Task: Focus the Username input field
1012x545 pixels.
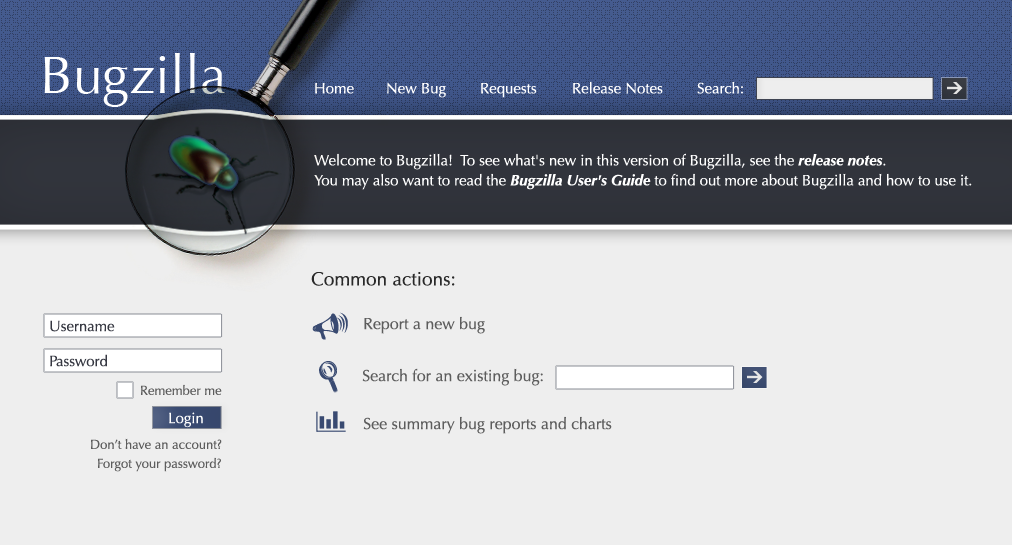Action: [132, 326]
